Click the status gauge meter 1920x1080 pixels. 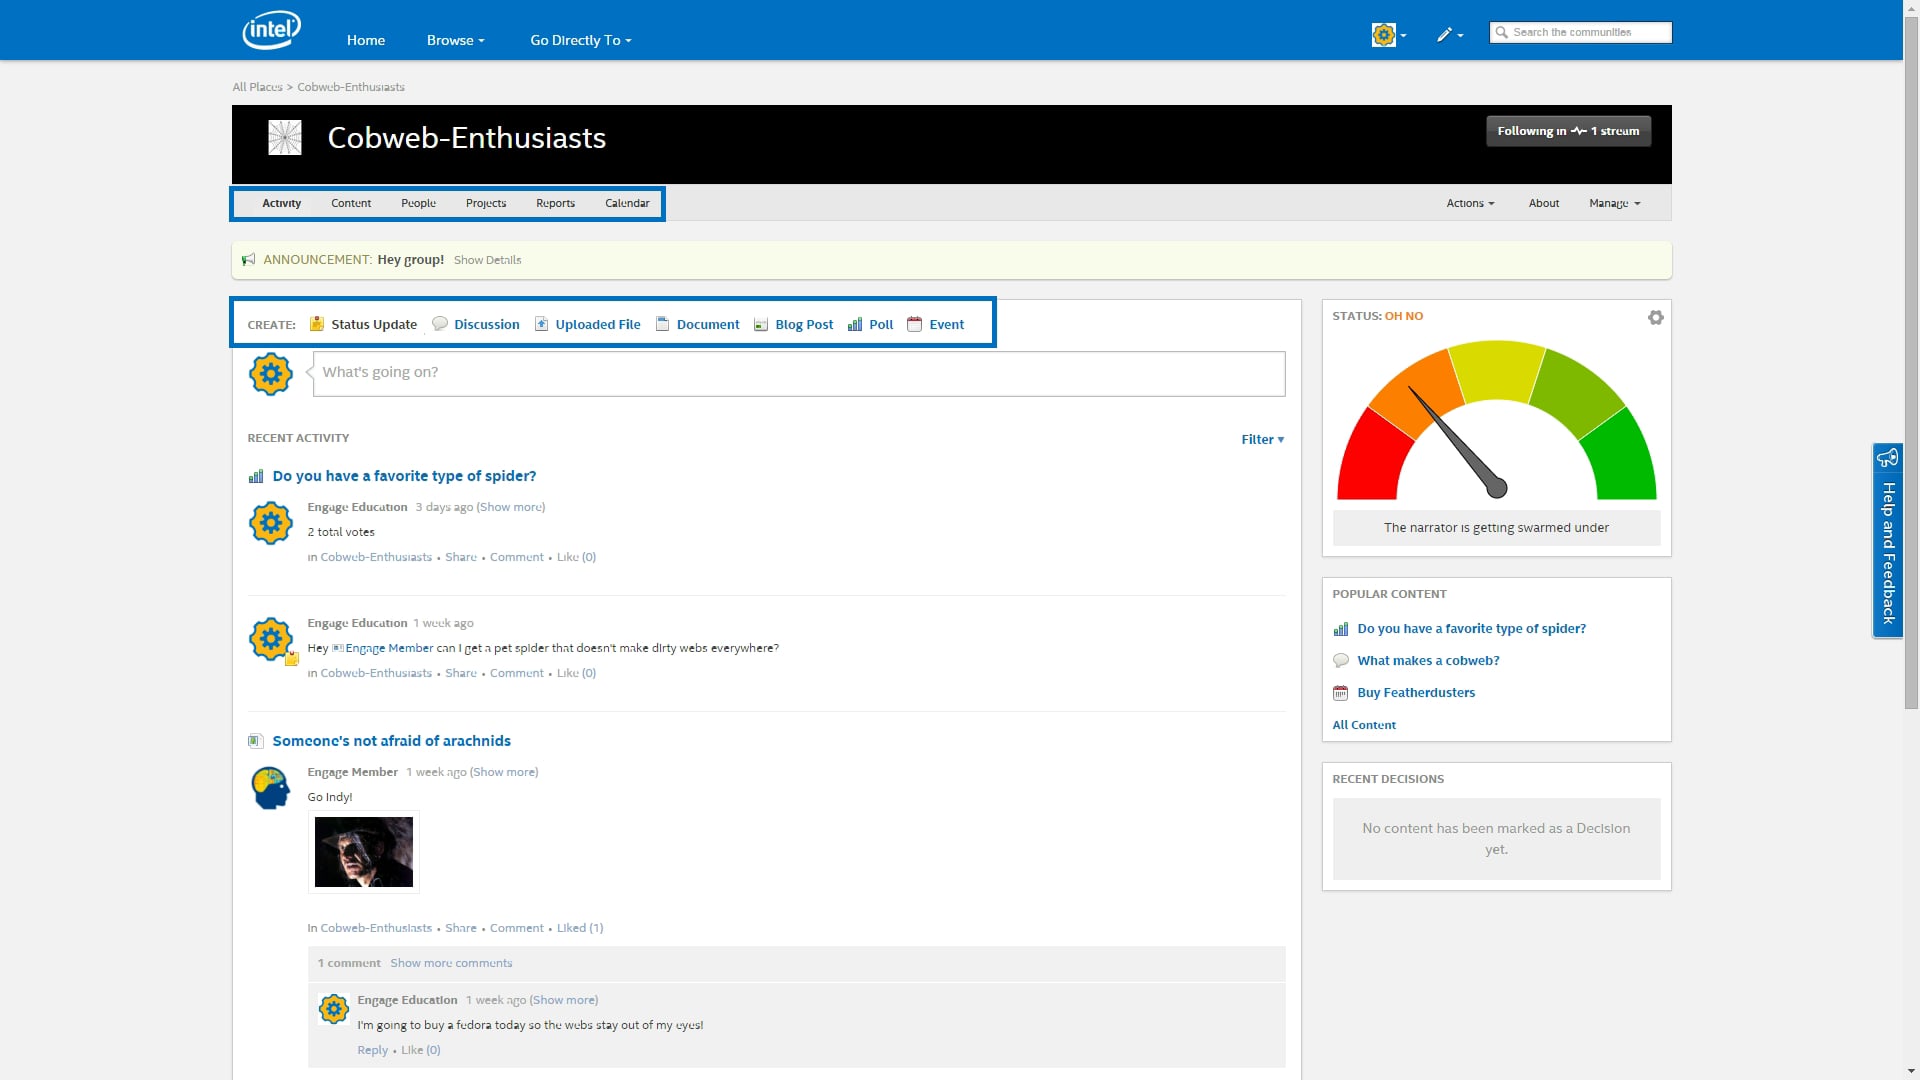[x=1496, y=420]
